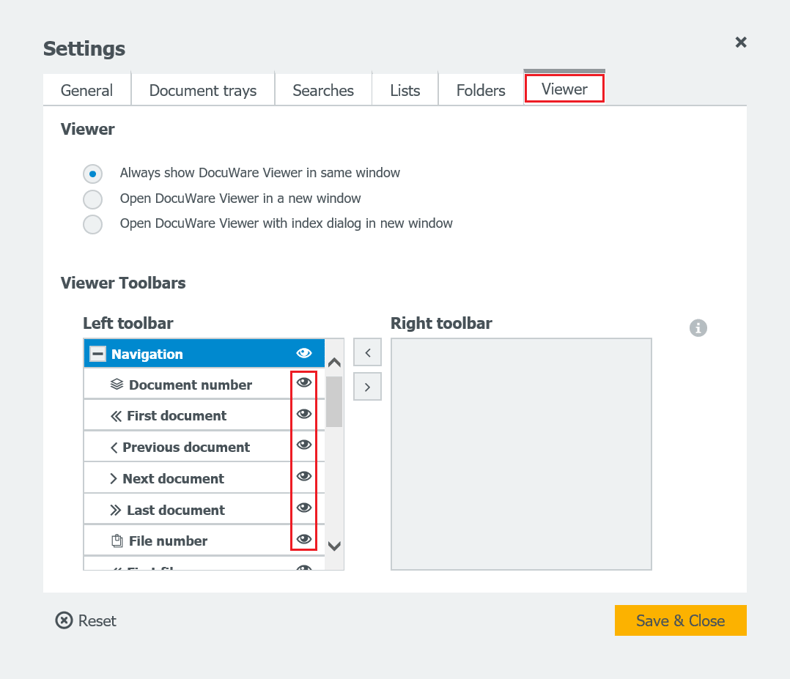Click the Document number stack icon
790x679 pixels.
tap(117, 385)
